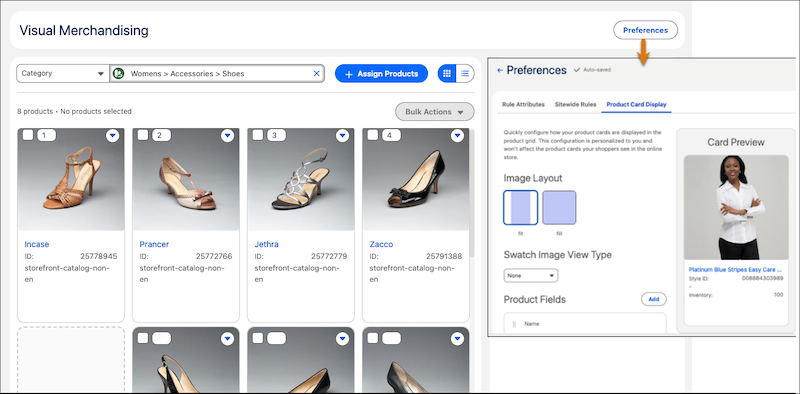Expand the Bulk Actions dropdown
The image size is (800, 394).
435,112
